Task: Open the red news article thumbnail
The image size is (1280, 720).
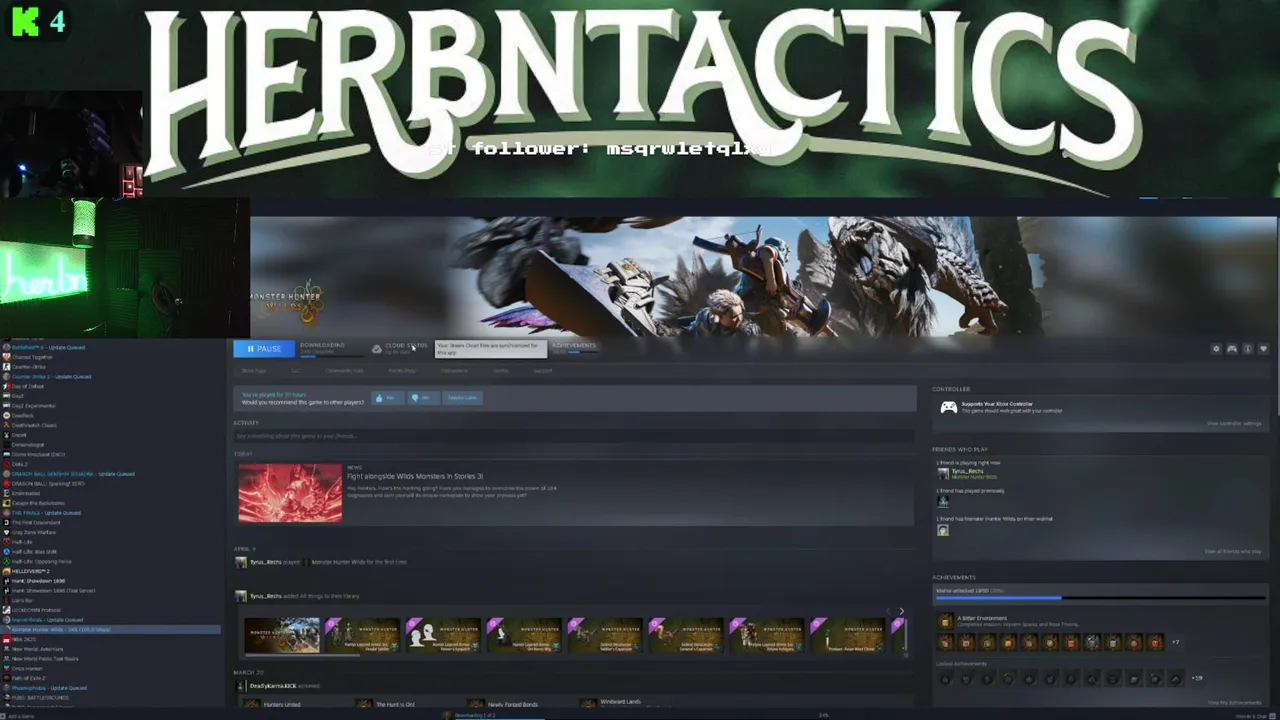Action: (290, 493)
